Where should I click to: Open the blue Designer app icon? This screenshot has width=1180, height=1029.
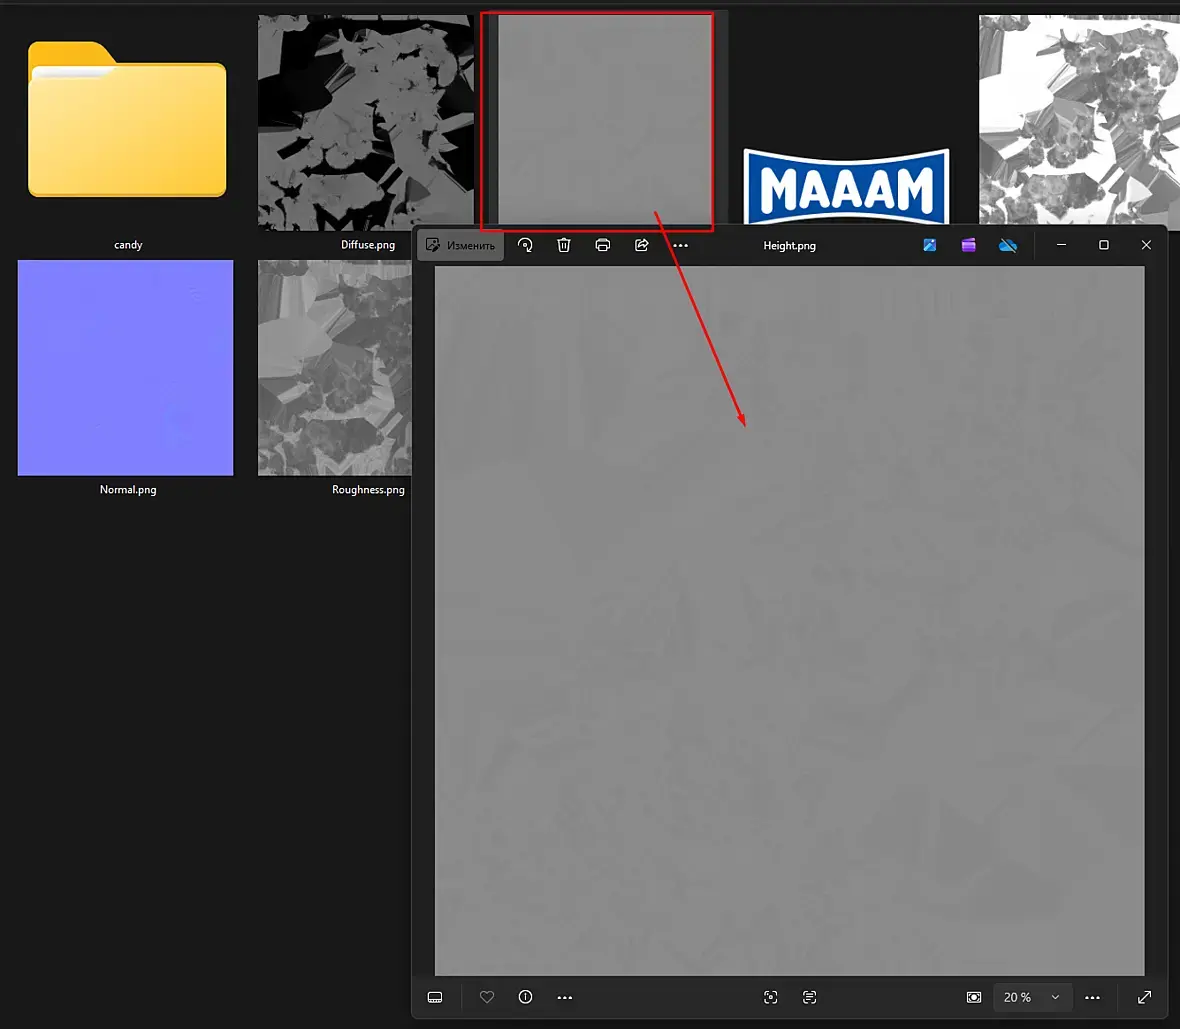coord(929,245)
